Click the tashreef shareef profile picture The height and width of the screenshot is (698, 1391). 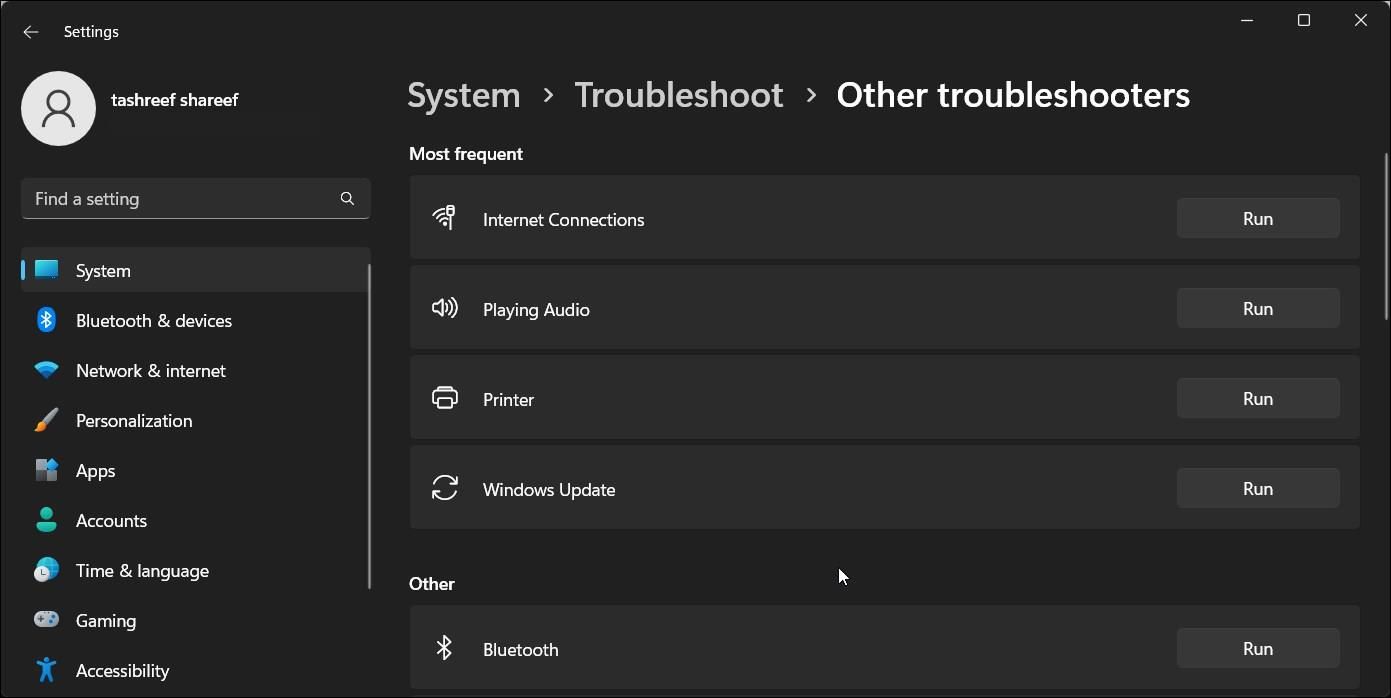click(58, 108)
